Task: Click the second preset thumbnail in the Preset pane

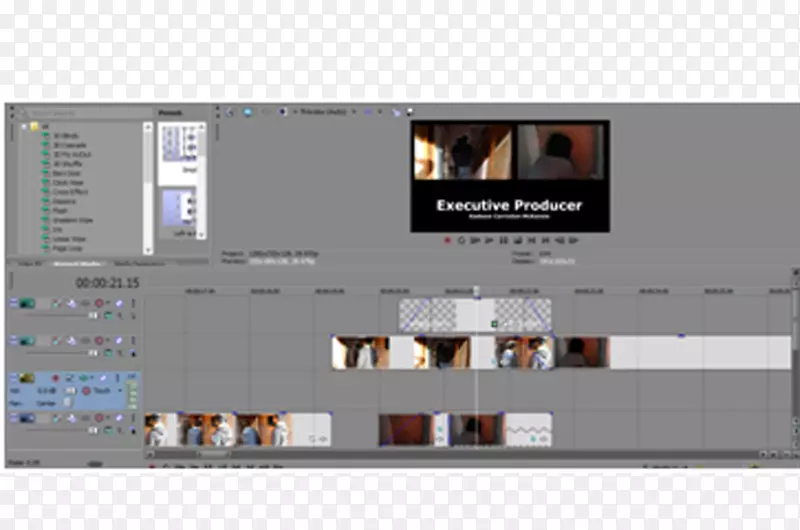Action: pyautogui.click(x=179, y=208)
